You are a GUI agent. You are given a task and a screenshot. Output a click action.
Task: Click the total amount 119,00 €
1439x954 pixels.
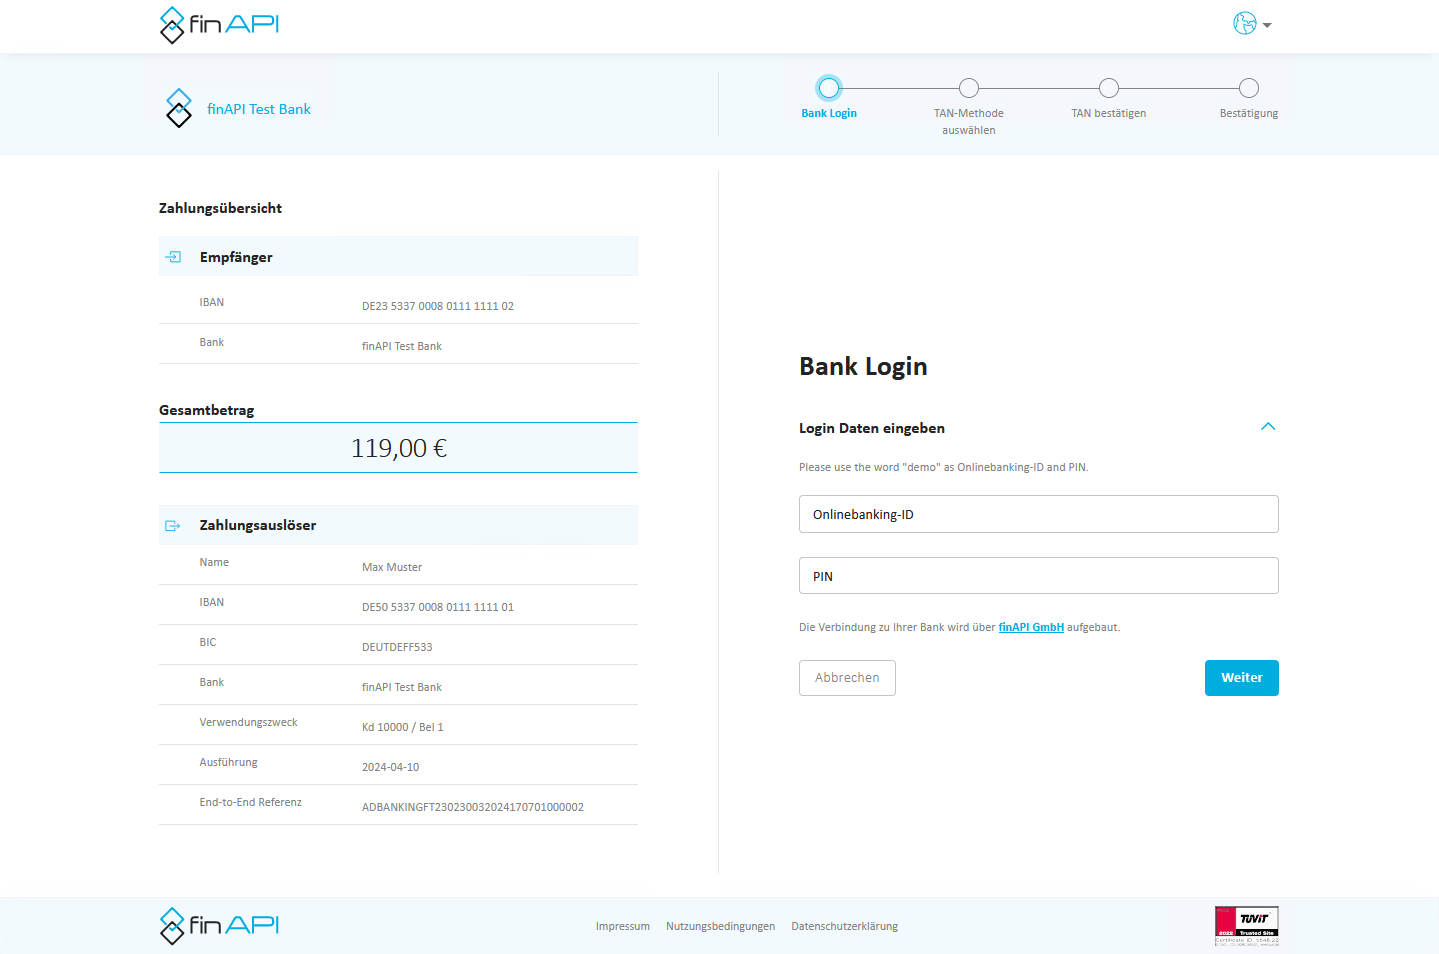pyautogui.click(x=399, y=448)
